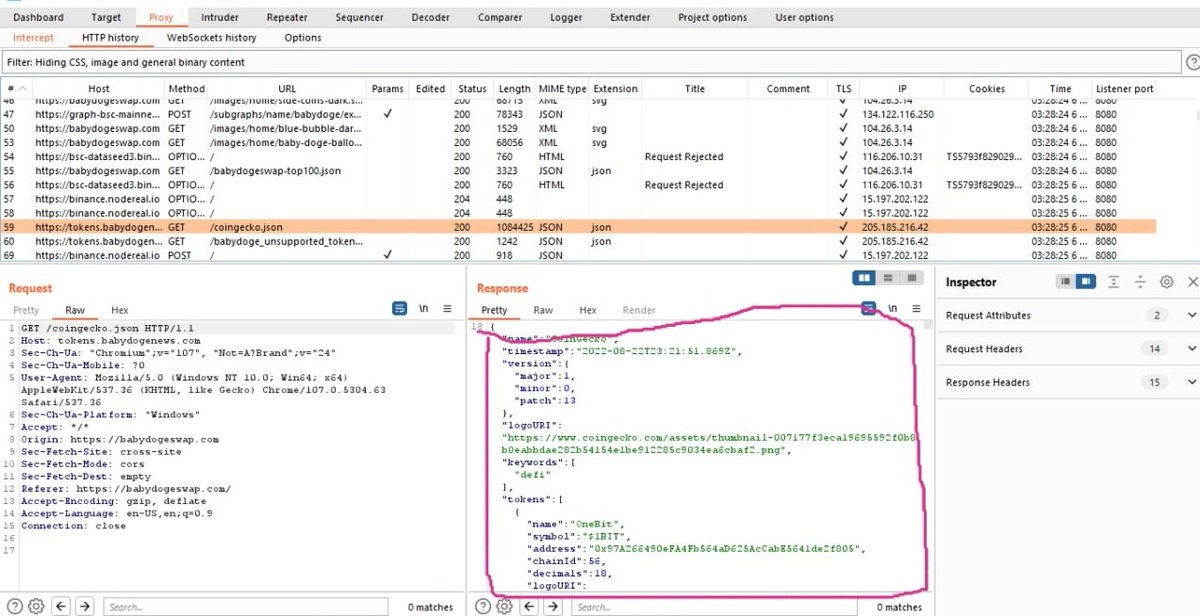1200x616 pixels.
Task: Go to previous match in Response search
Action: tap(530, 606)
